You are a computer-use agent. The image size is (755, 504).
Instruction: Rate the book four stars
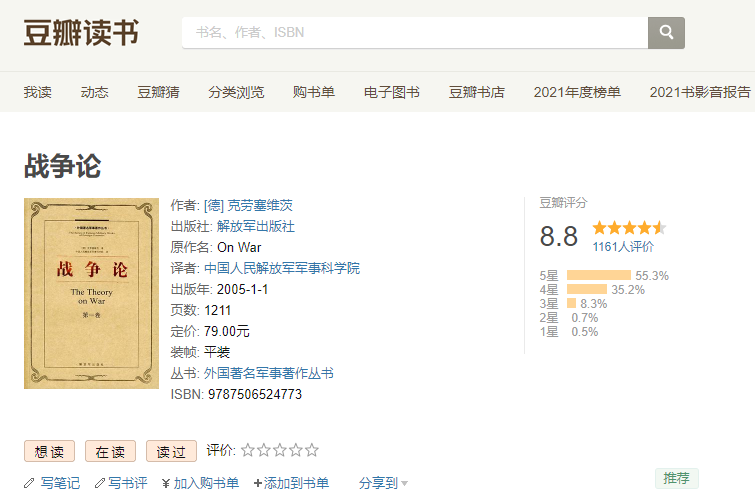[x=295, y=450]
